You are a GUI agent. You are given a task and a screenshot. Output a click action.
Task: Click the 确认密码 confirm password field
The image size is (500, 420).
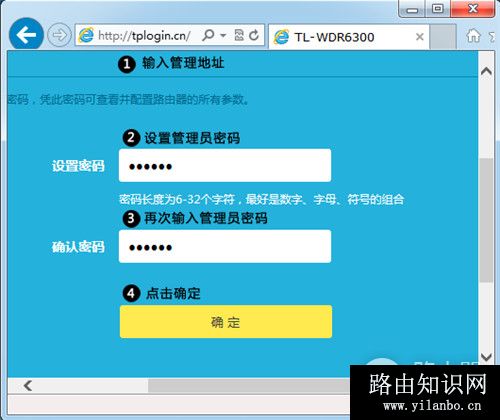(225, 246)
